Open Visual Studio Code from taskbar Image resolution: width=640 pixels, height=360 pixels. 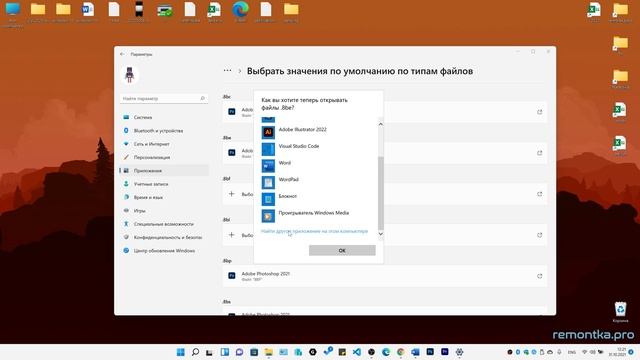coord(356,352)
